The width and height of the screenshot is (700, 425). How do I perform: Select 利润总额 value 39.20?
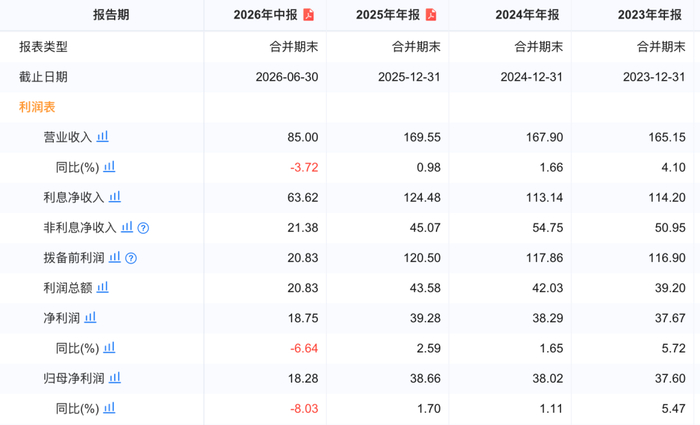click(670, 288)
